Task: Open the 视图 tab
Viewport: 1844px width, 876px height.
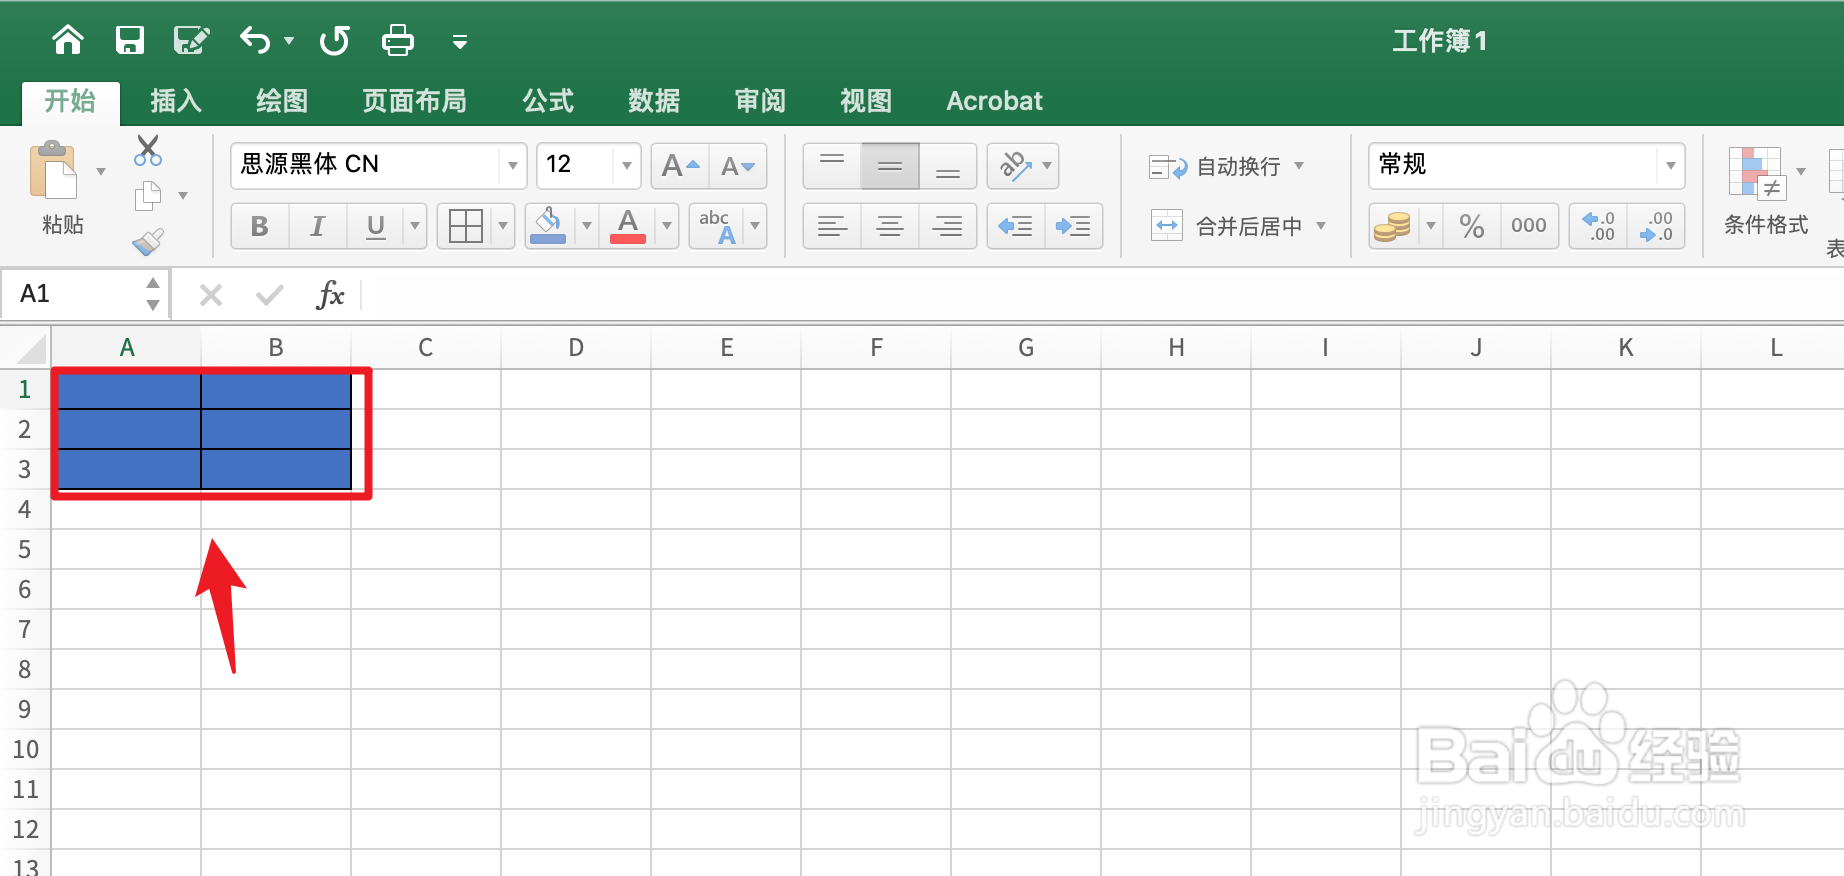Action: [x=866, y=101]
